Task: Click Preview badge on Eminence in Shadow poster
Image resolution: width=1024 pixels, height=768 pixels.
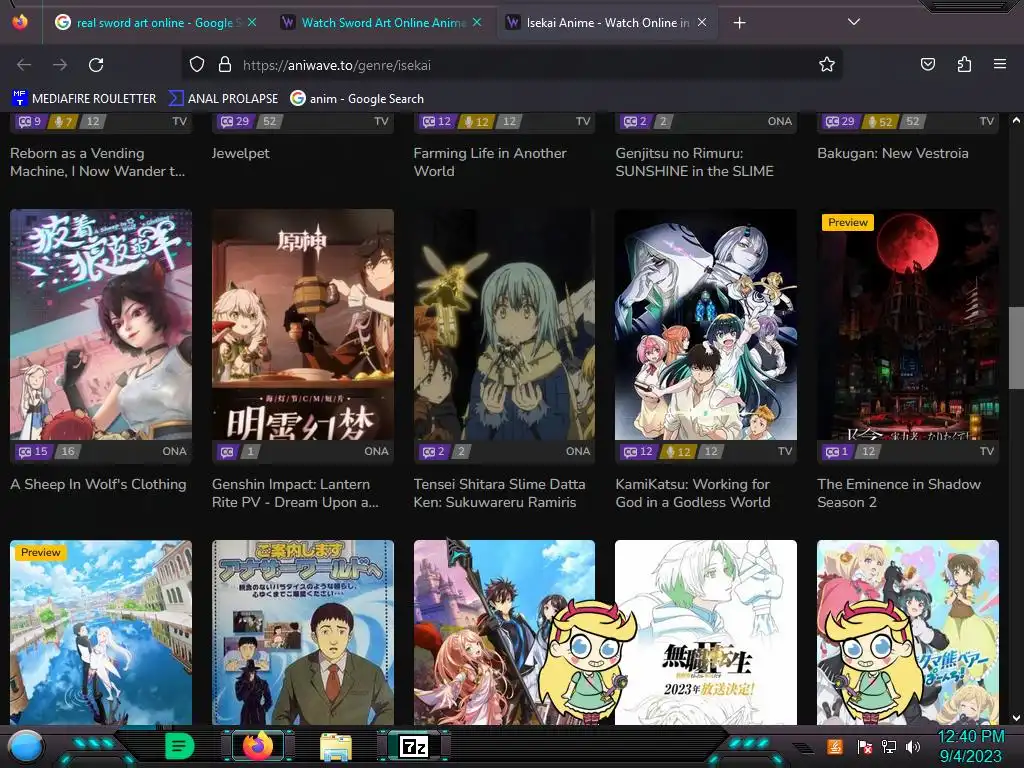Action: click(x=848, y=223)
